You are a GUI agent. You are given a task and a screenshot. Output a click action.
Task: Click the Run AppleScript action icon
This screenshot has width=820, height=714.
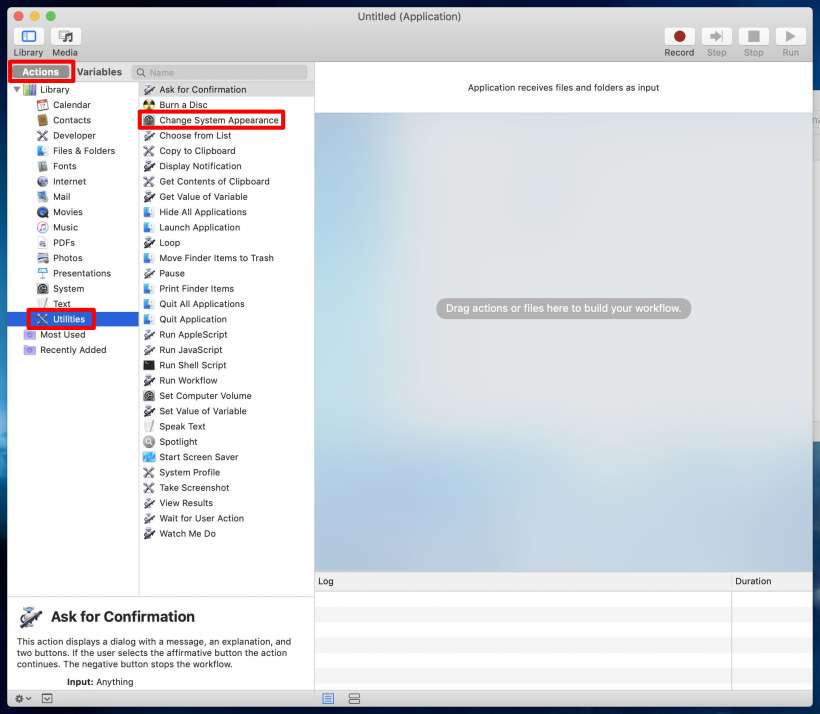[x=149, y=334]
